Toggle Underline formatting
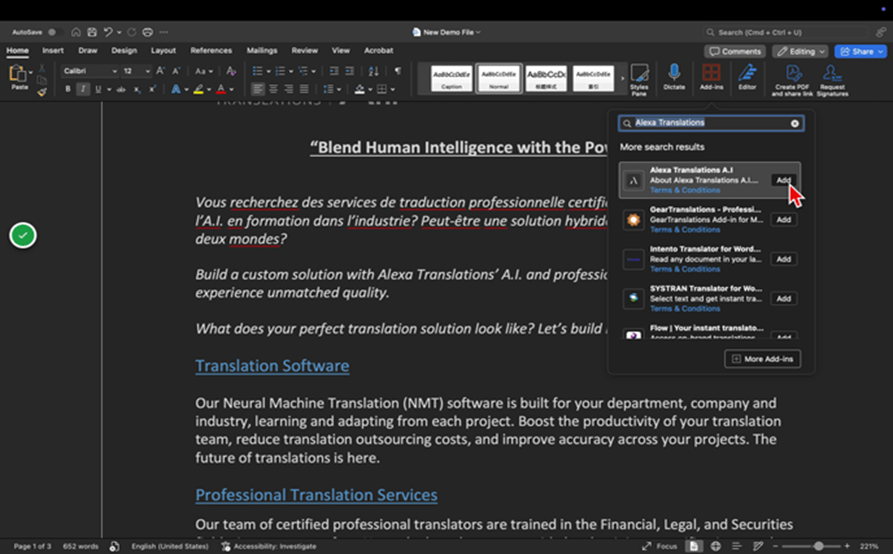 click(98, 89)
